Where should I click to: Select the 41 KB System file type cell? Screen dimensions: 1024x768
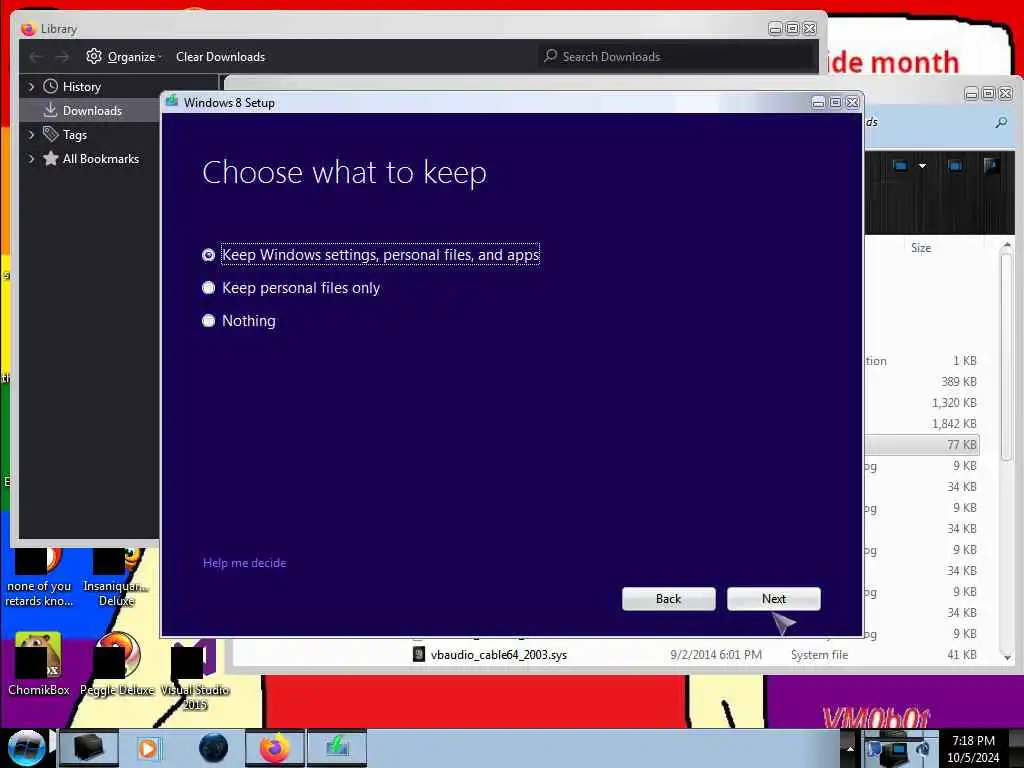(x=819, y=654)
